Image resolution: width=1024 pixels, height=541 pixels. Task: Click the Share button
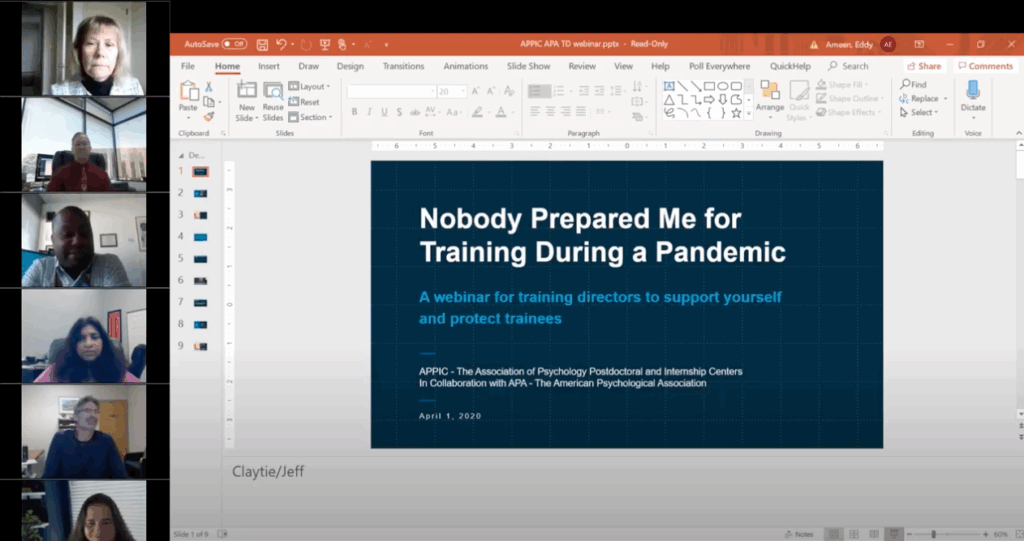click(924, 66)
